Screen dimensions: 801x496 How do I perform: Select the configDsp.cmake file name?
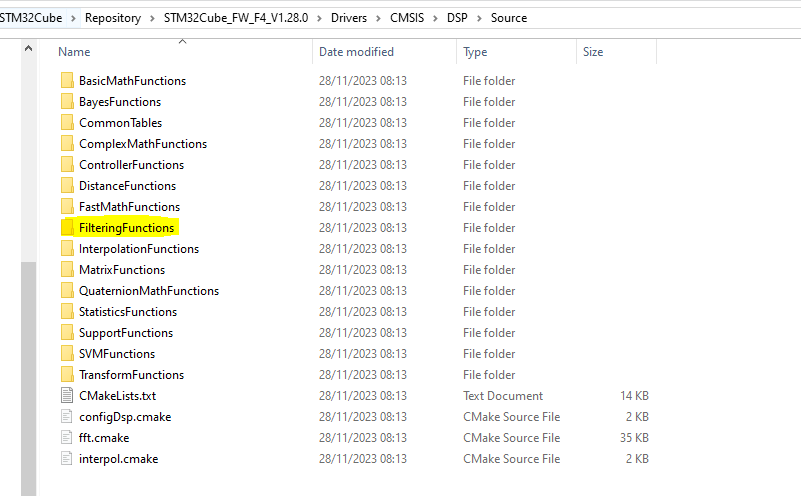pos(125,417)
